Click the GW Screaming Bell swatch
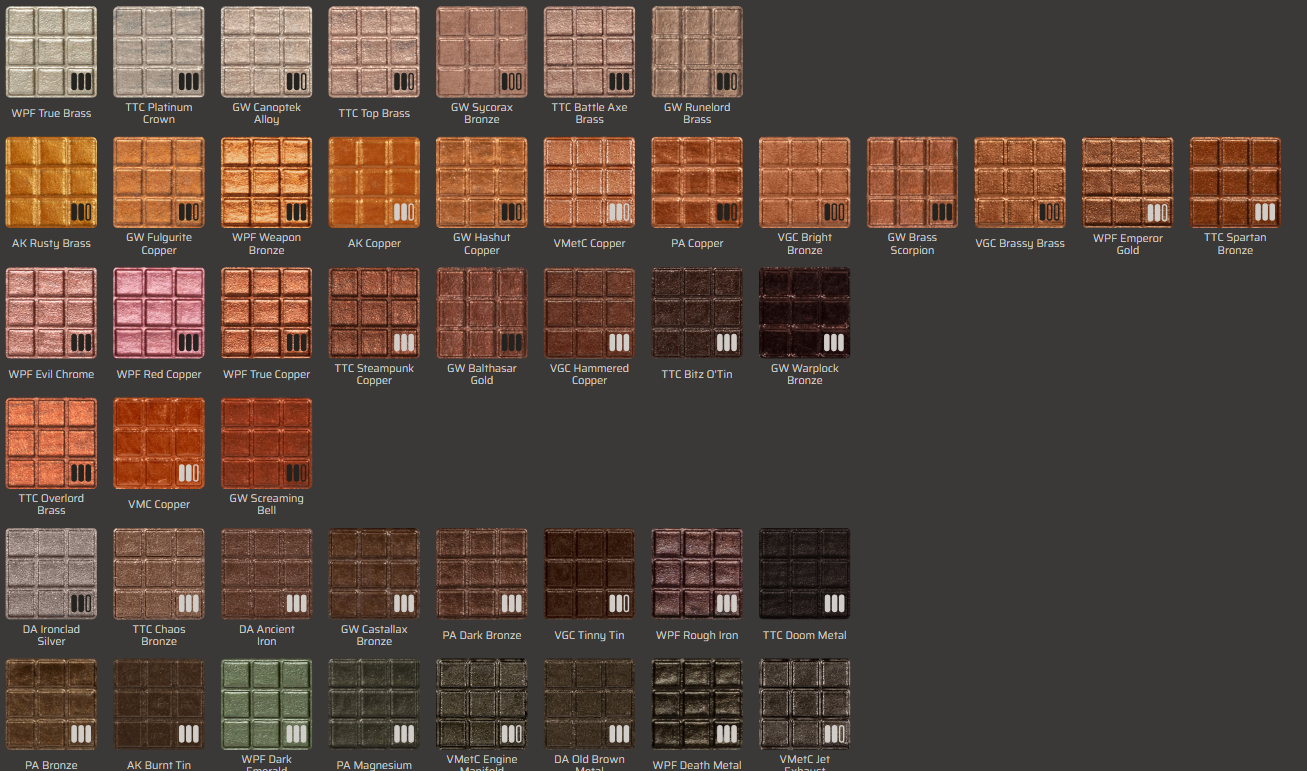This screenshot has width=1307, height=771. [x=267, y=444]
